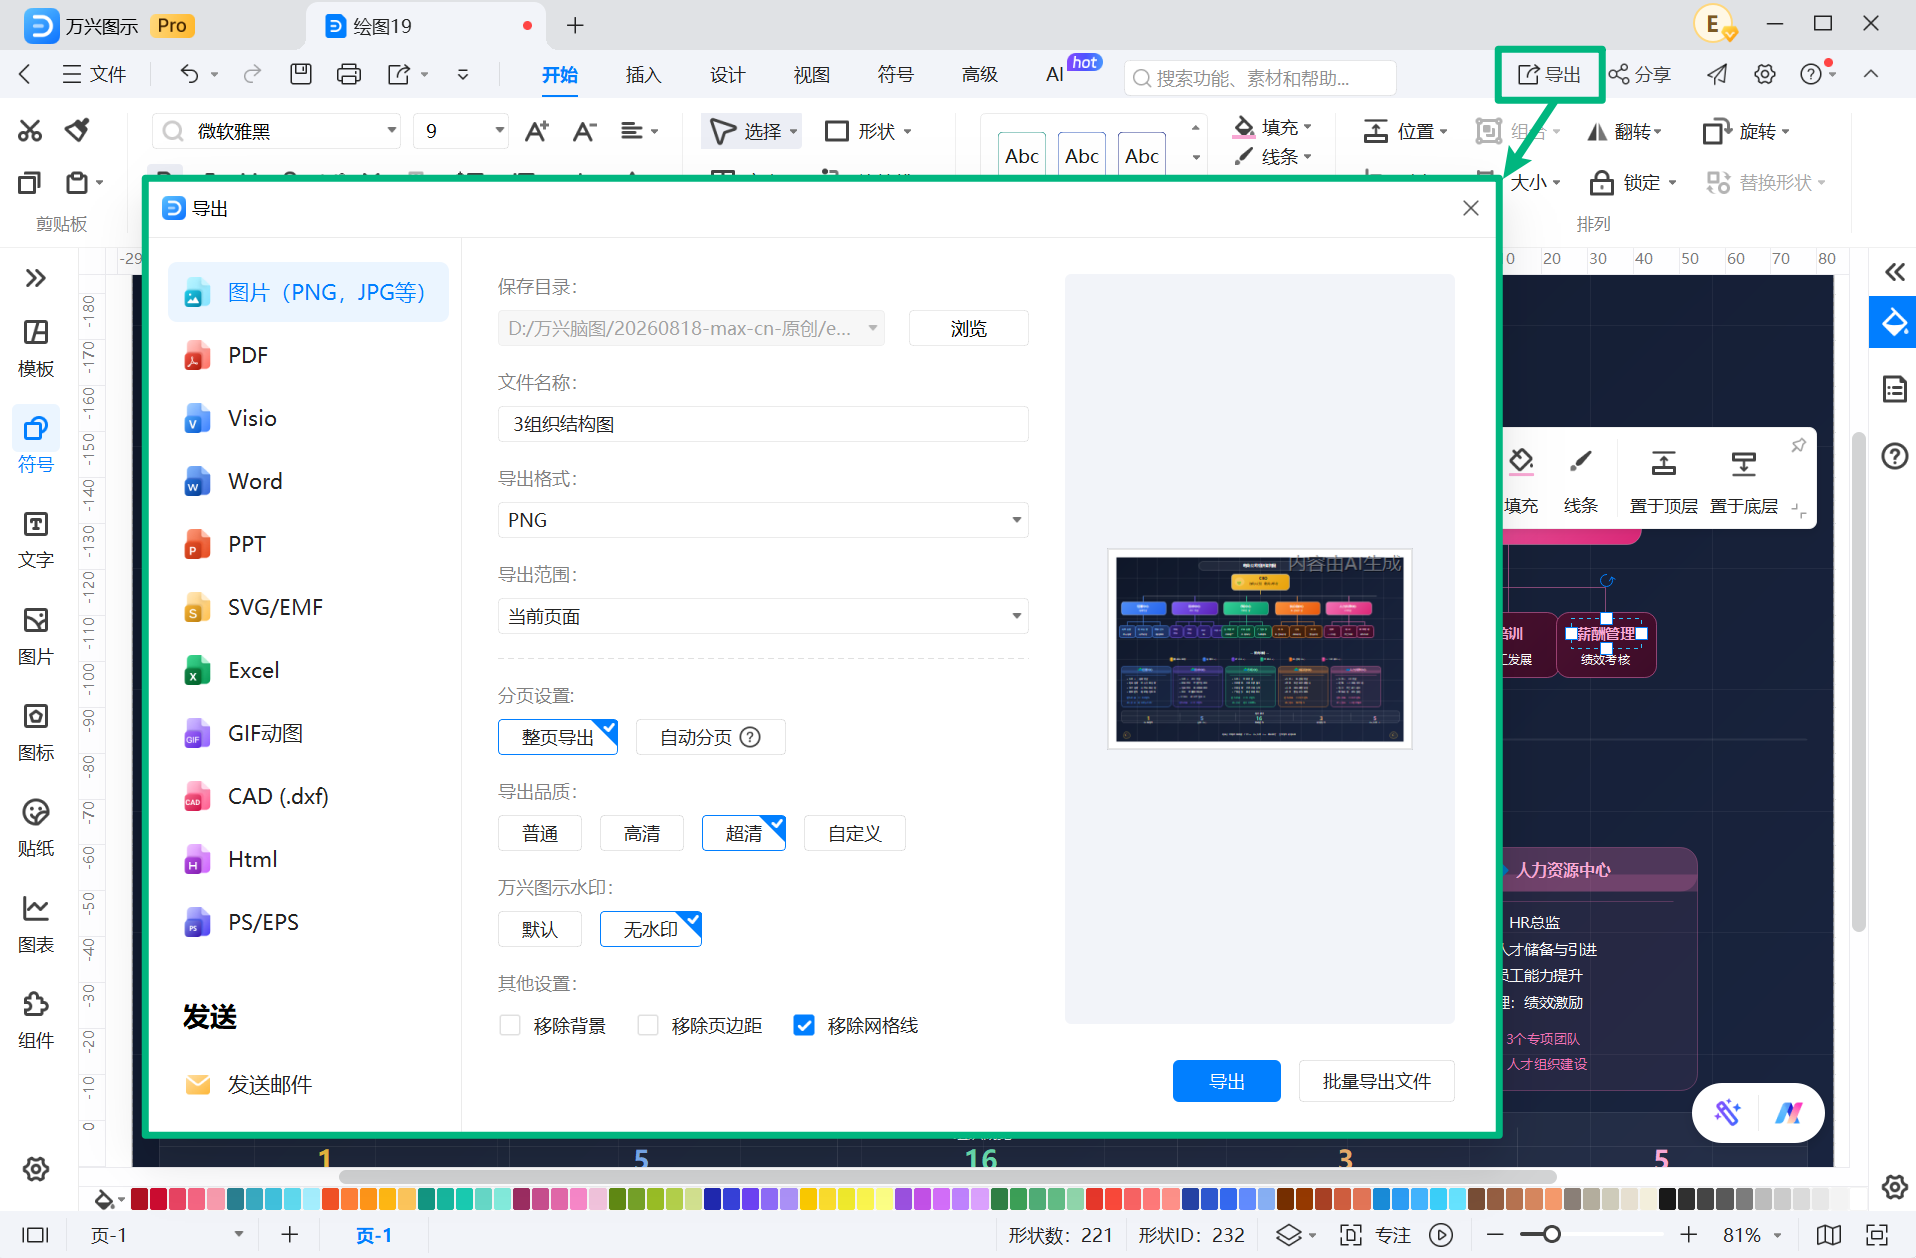Click the blue 导出 button in dialog
Viewport: 1916px width, 1258px height.
(x=1227, y=1081)
